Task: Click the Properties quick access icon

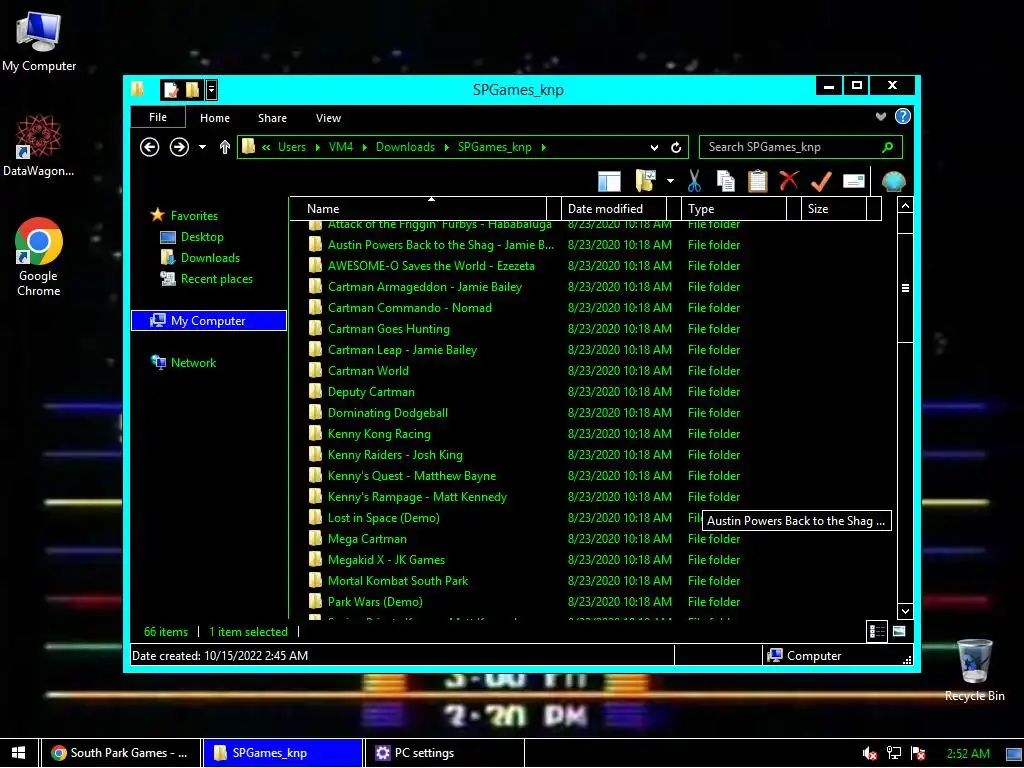Action: [170, 89]
